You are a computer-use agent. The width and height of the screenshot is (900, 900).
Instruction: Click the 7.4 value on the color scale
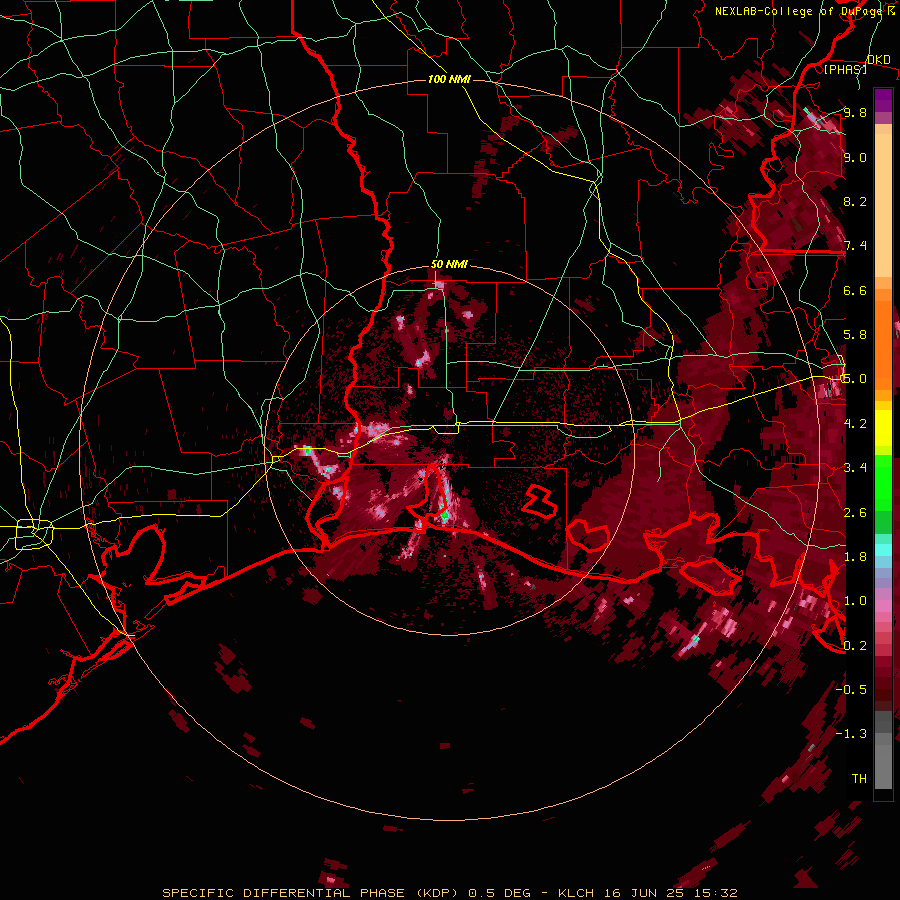[855, 246]
